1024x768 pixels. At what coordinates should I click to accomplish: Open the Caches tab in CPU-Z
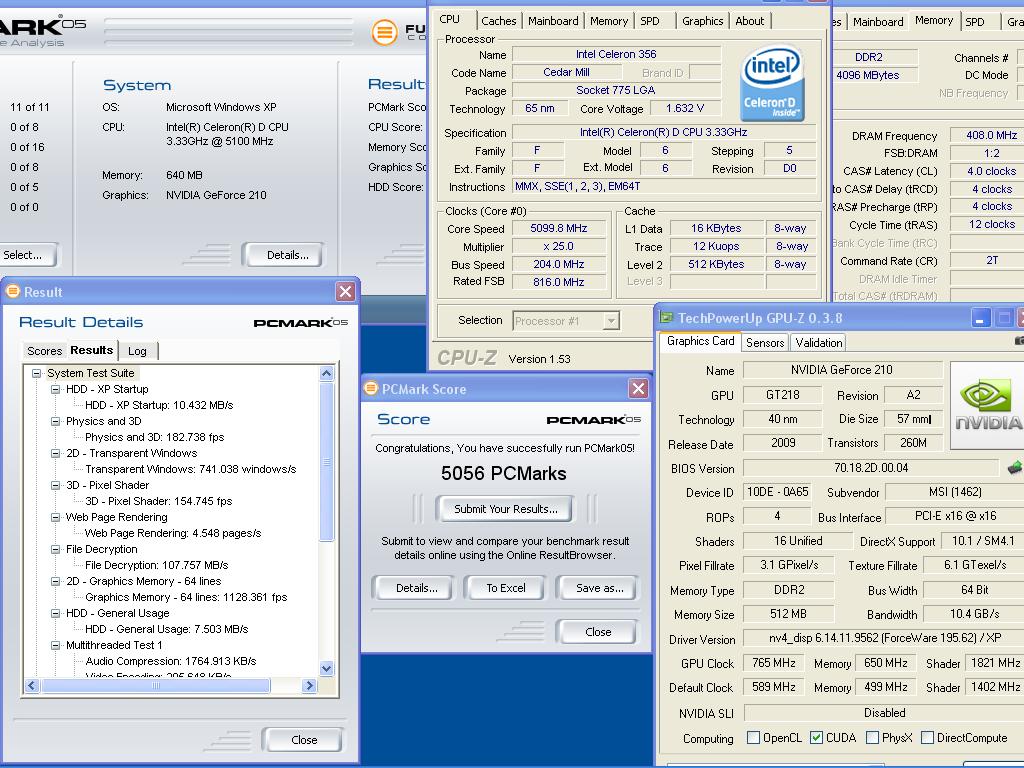tap(498, 21)
